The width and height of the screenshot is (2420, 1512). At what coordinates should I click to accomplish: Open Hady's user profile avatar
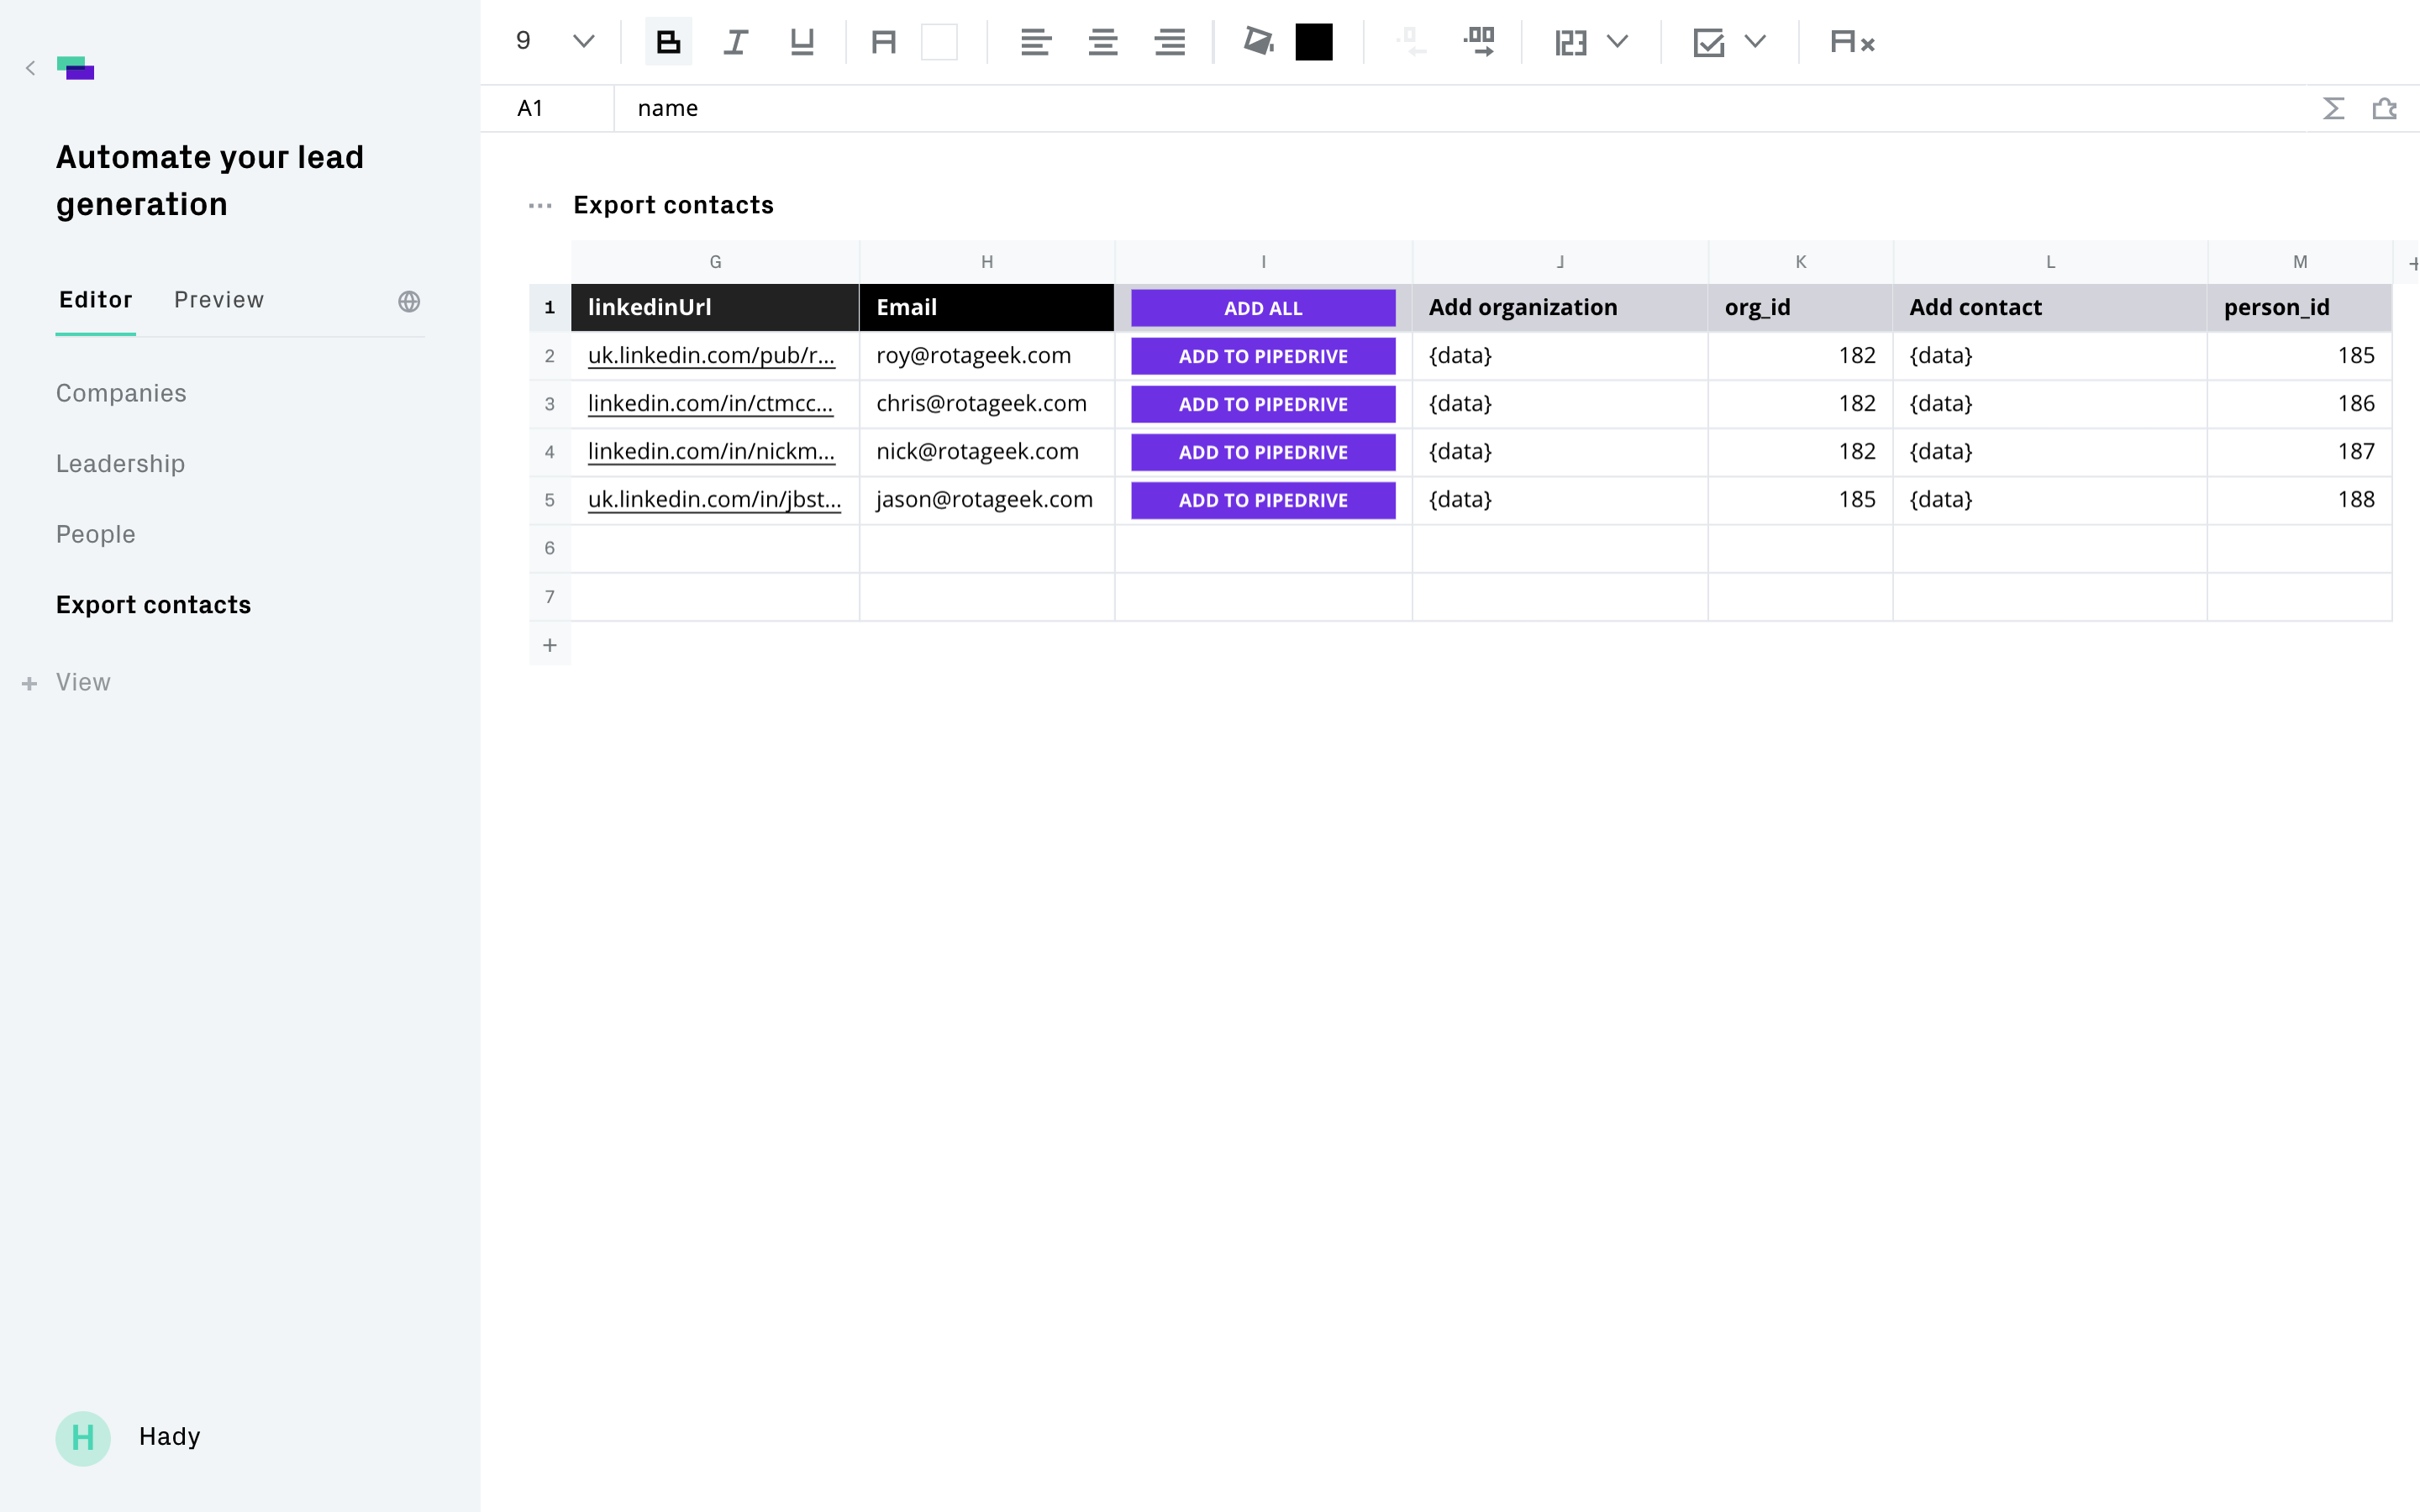pos(83,1438)
